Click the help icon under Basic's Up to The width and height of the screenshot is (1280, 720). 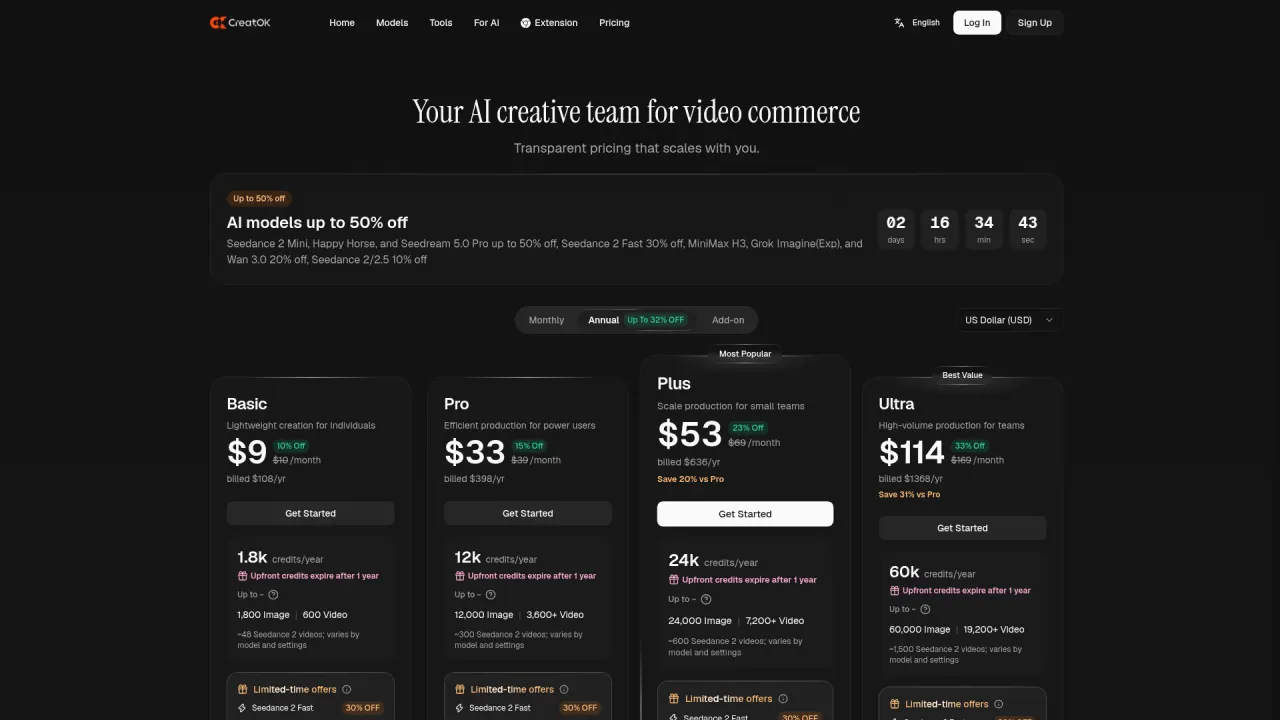[273, 595]
